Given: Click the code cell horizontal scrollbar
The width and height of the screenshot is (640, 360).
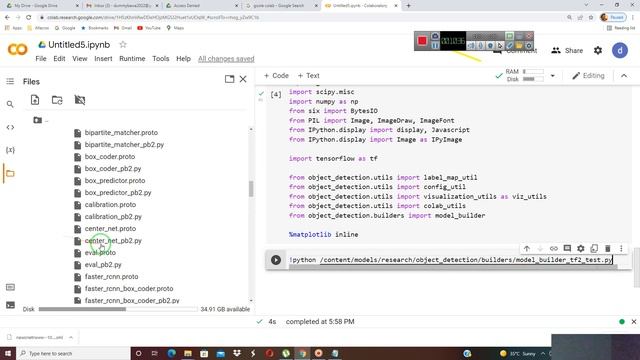Looking at the screenshot, I should tap(453, 267).
